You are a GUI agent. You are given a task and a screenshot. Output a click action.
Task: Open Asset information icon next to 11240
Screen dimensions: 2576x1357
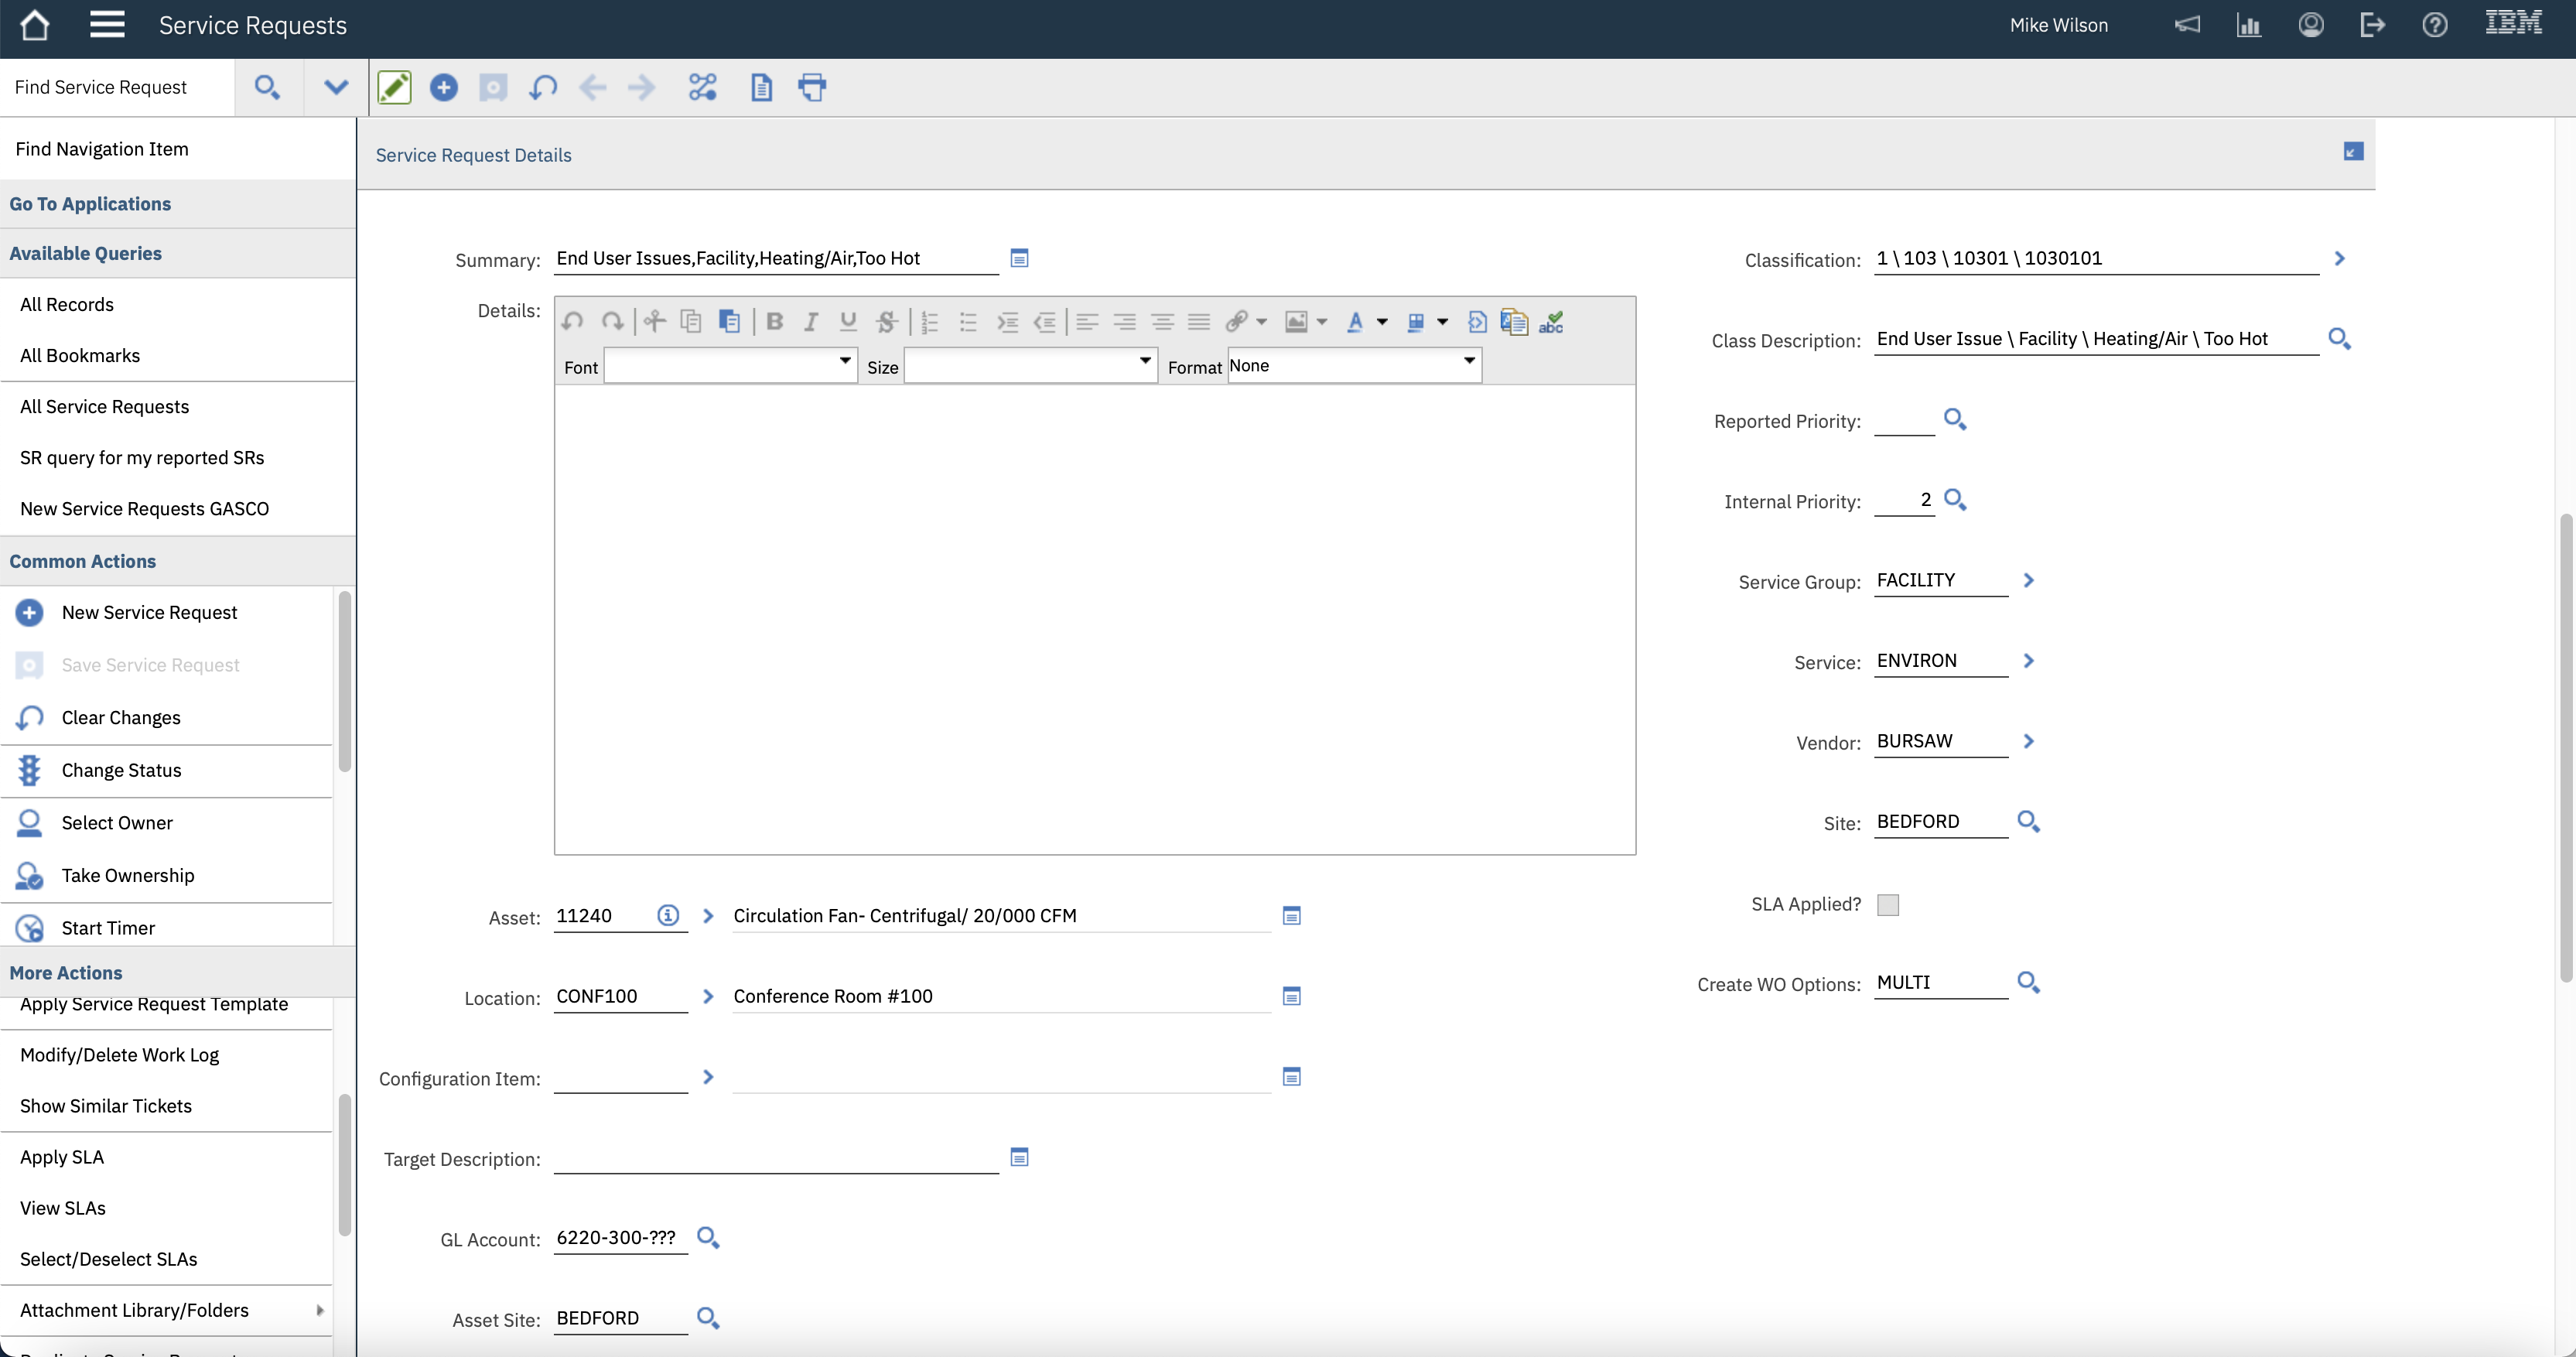pyautogui.click(x=667, y=915)
